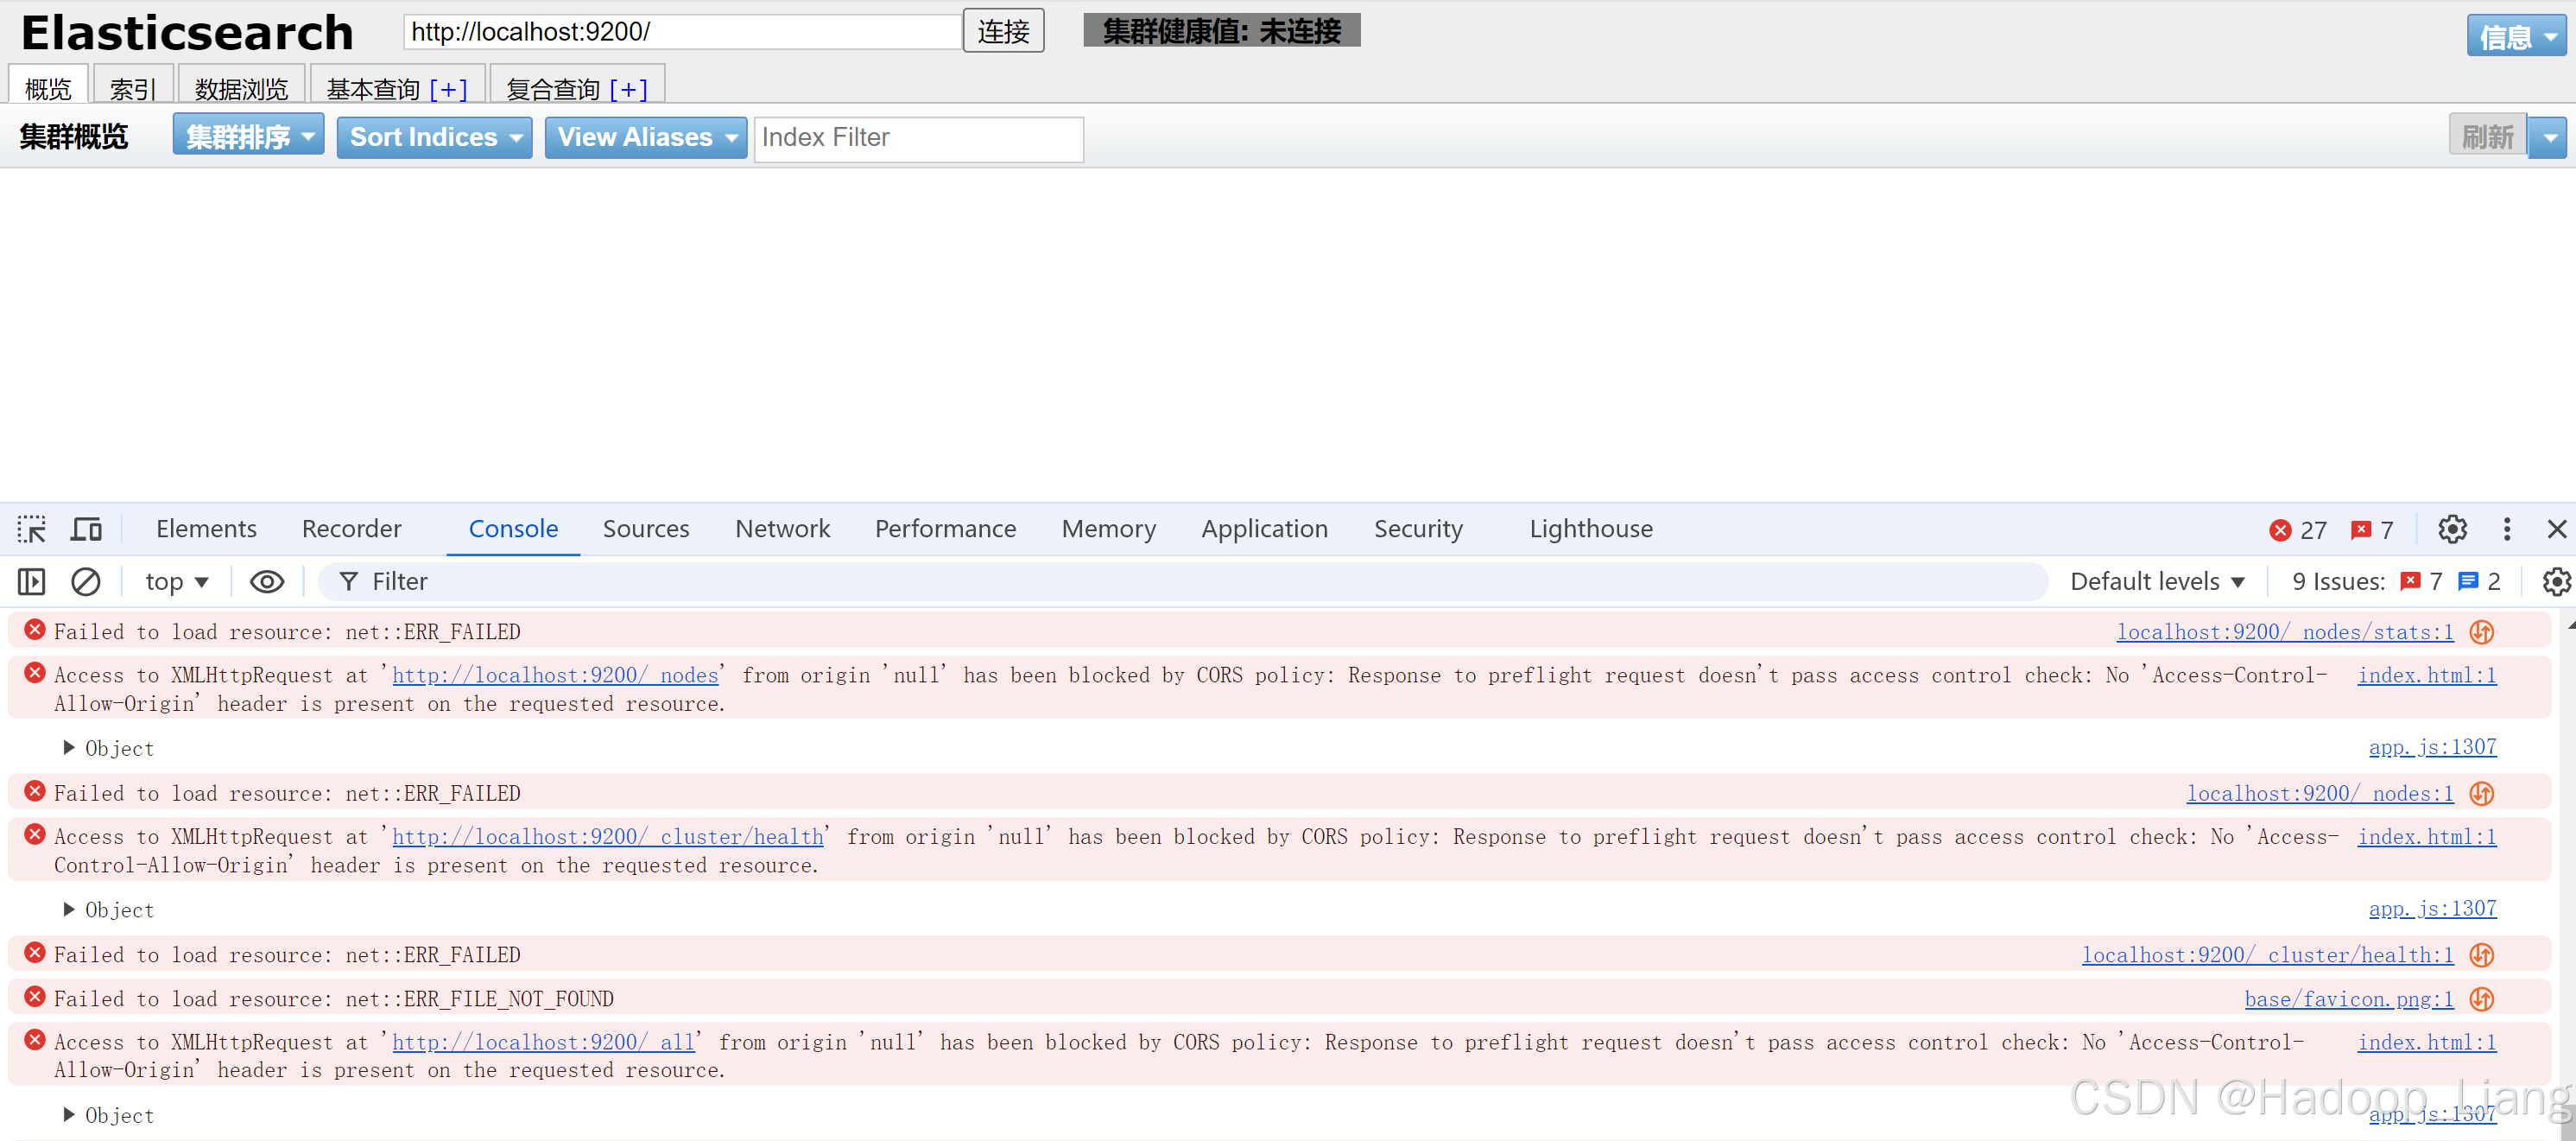Expand Object under the _all CORS error
Viewport: 2576px width, 1141px height.
pyautogui.click(x=69, y=1114)
